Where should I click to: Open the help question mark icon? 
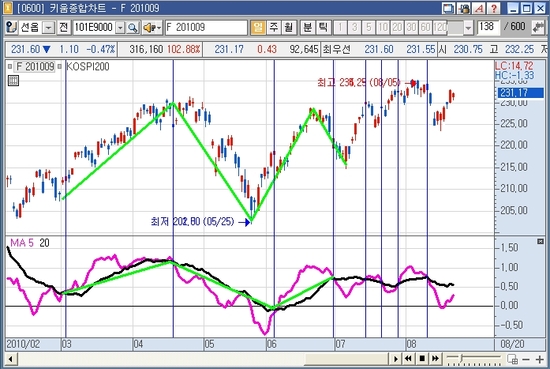[x=494, y=8]
